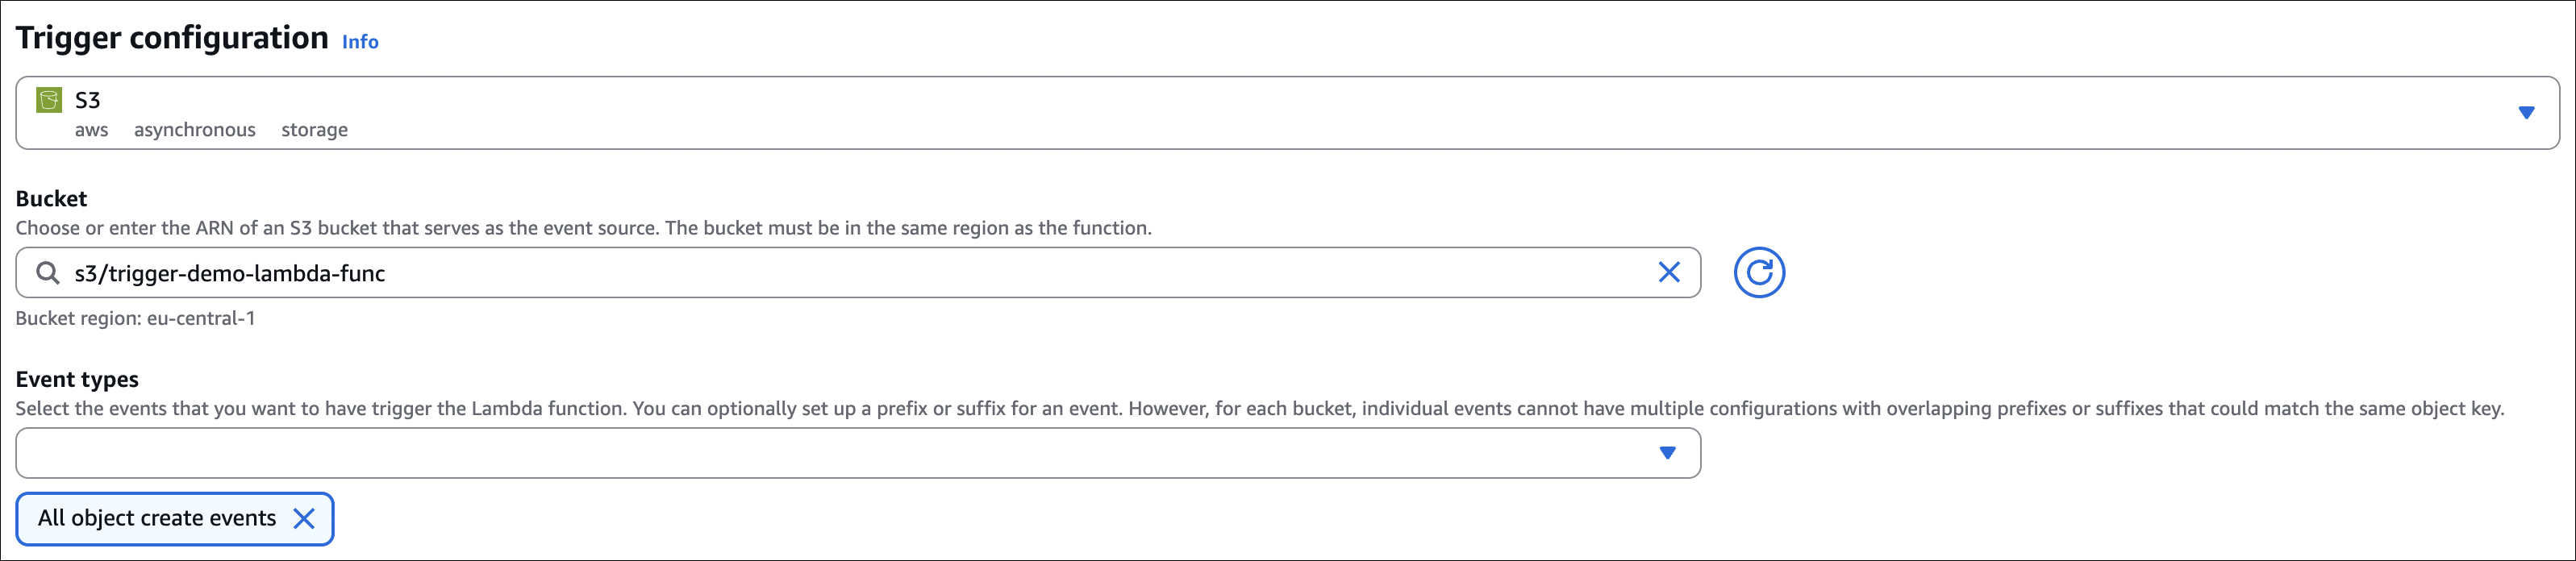Click the Bucket ARN description text
The image size is (2576, 561).
583,228
